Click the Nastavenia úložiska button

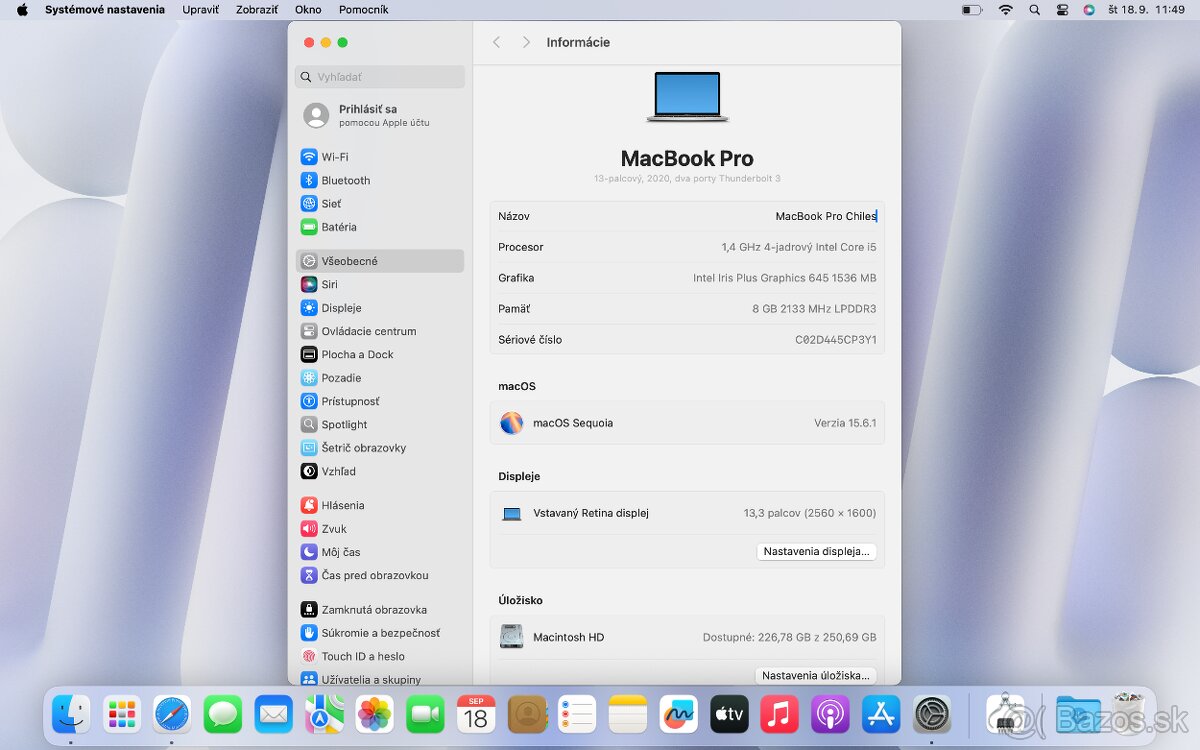(x=815, y=675)
